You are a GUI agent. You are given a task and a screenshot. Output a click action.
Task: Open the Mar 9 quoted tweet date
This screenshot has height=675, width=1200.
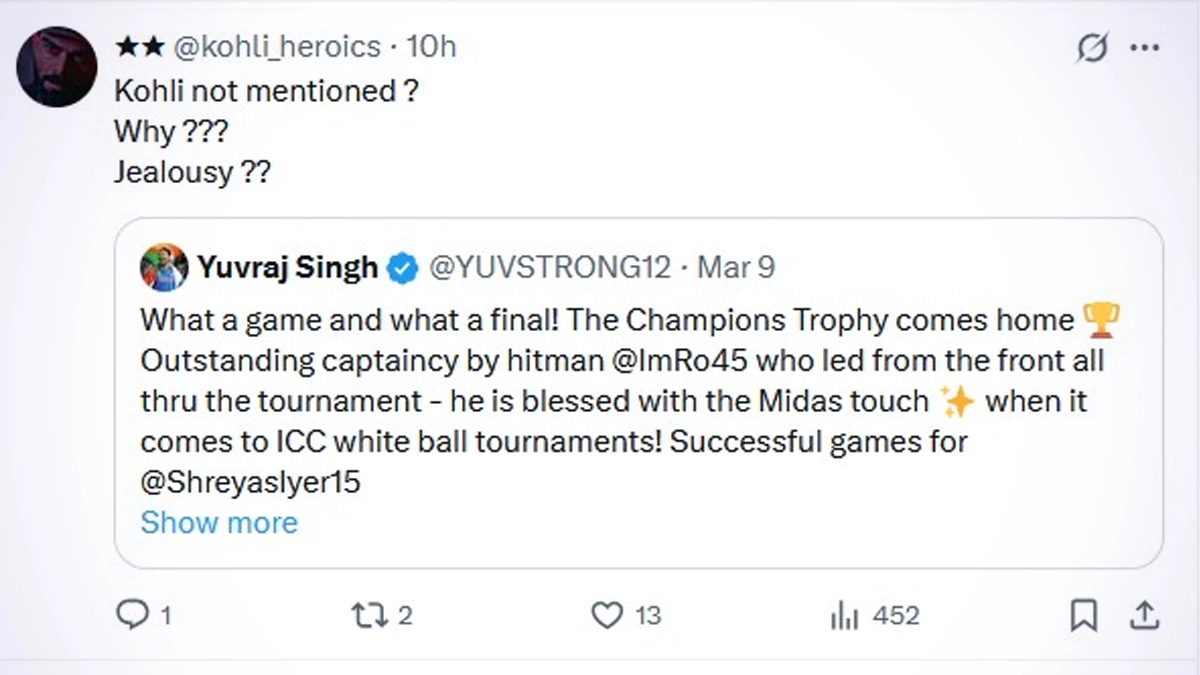(735, 267)
